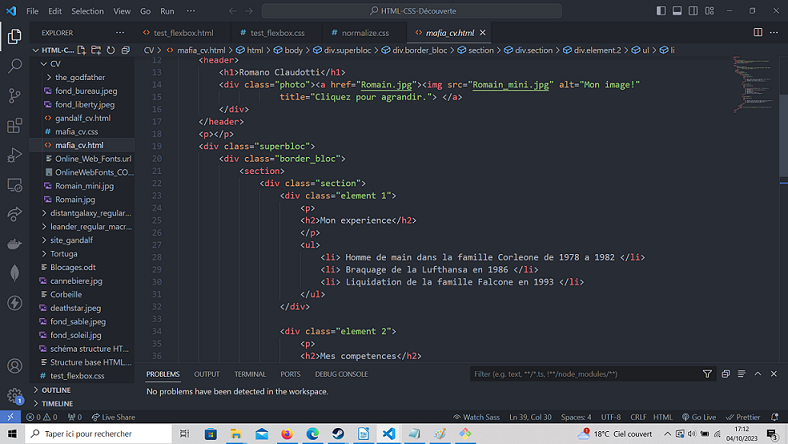Viewport: 788px width, 444px height.
Task: Open the Selection menu
Action: (x=87, y=11)
